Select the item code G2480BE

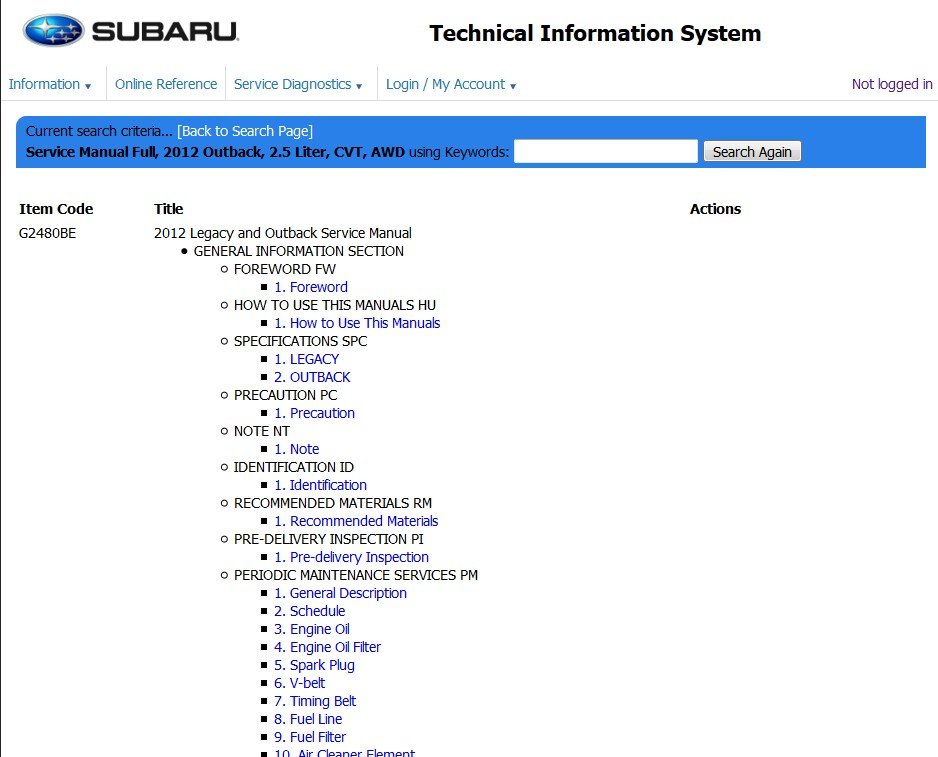click(47, 233)
